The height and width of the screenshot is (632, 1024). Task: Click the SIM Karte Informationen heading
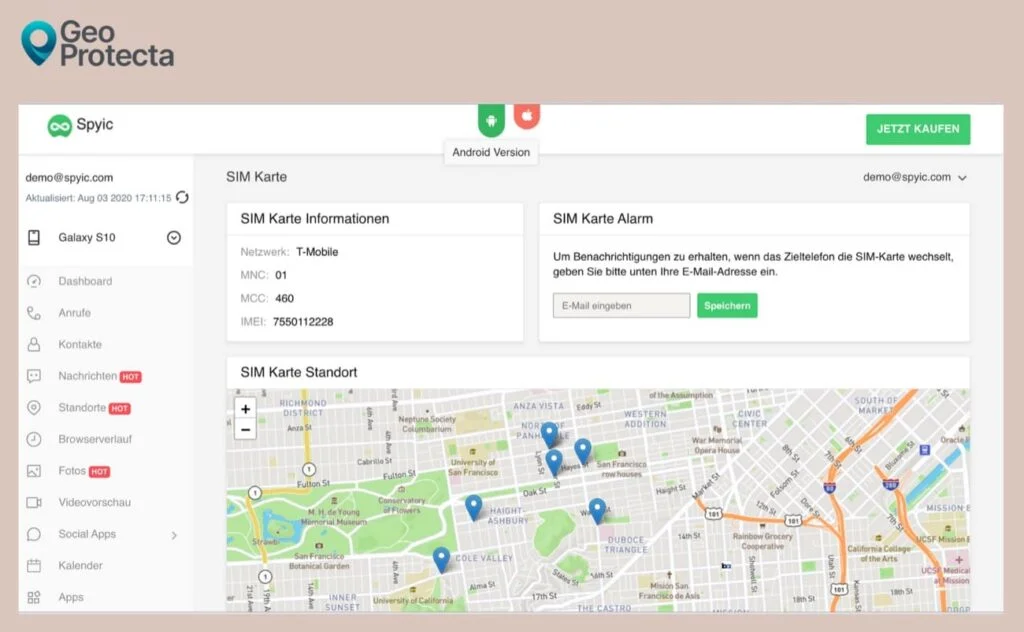pos(315,219)
